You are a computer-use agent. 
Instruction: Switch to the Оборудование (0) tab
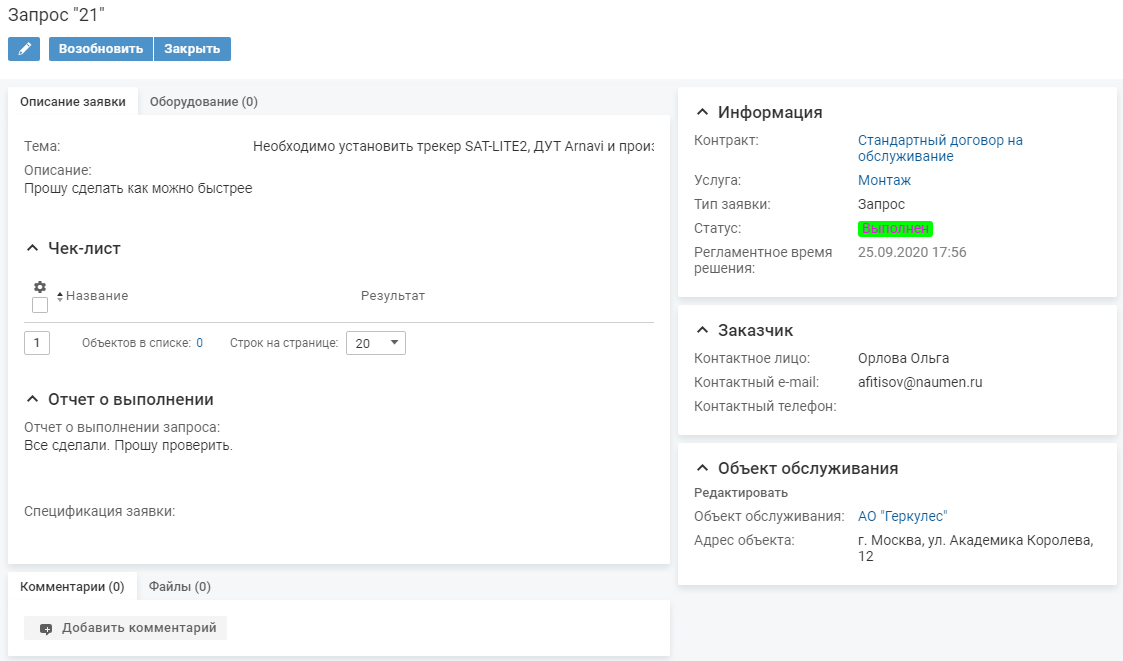coord(204,101)
